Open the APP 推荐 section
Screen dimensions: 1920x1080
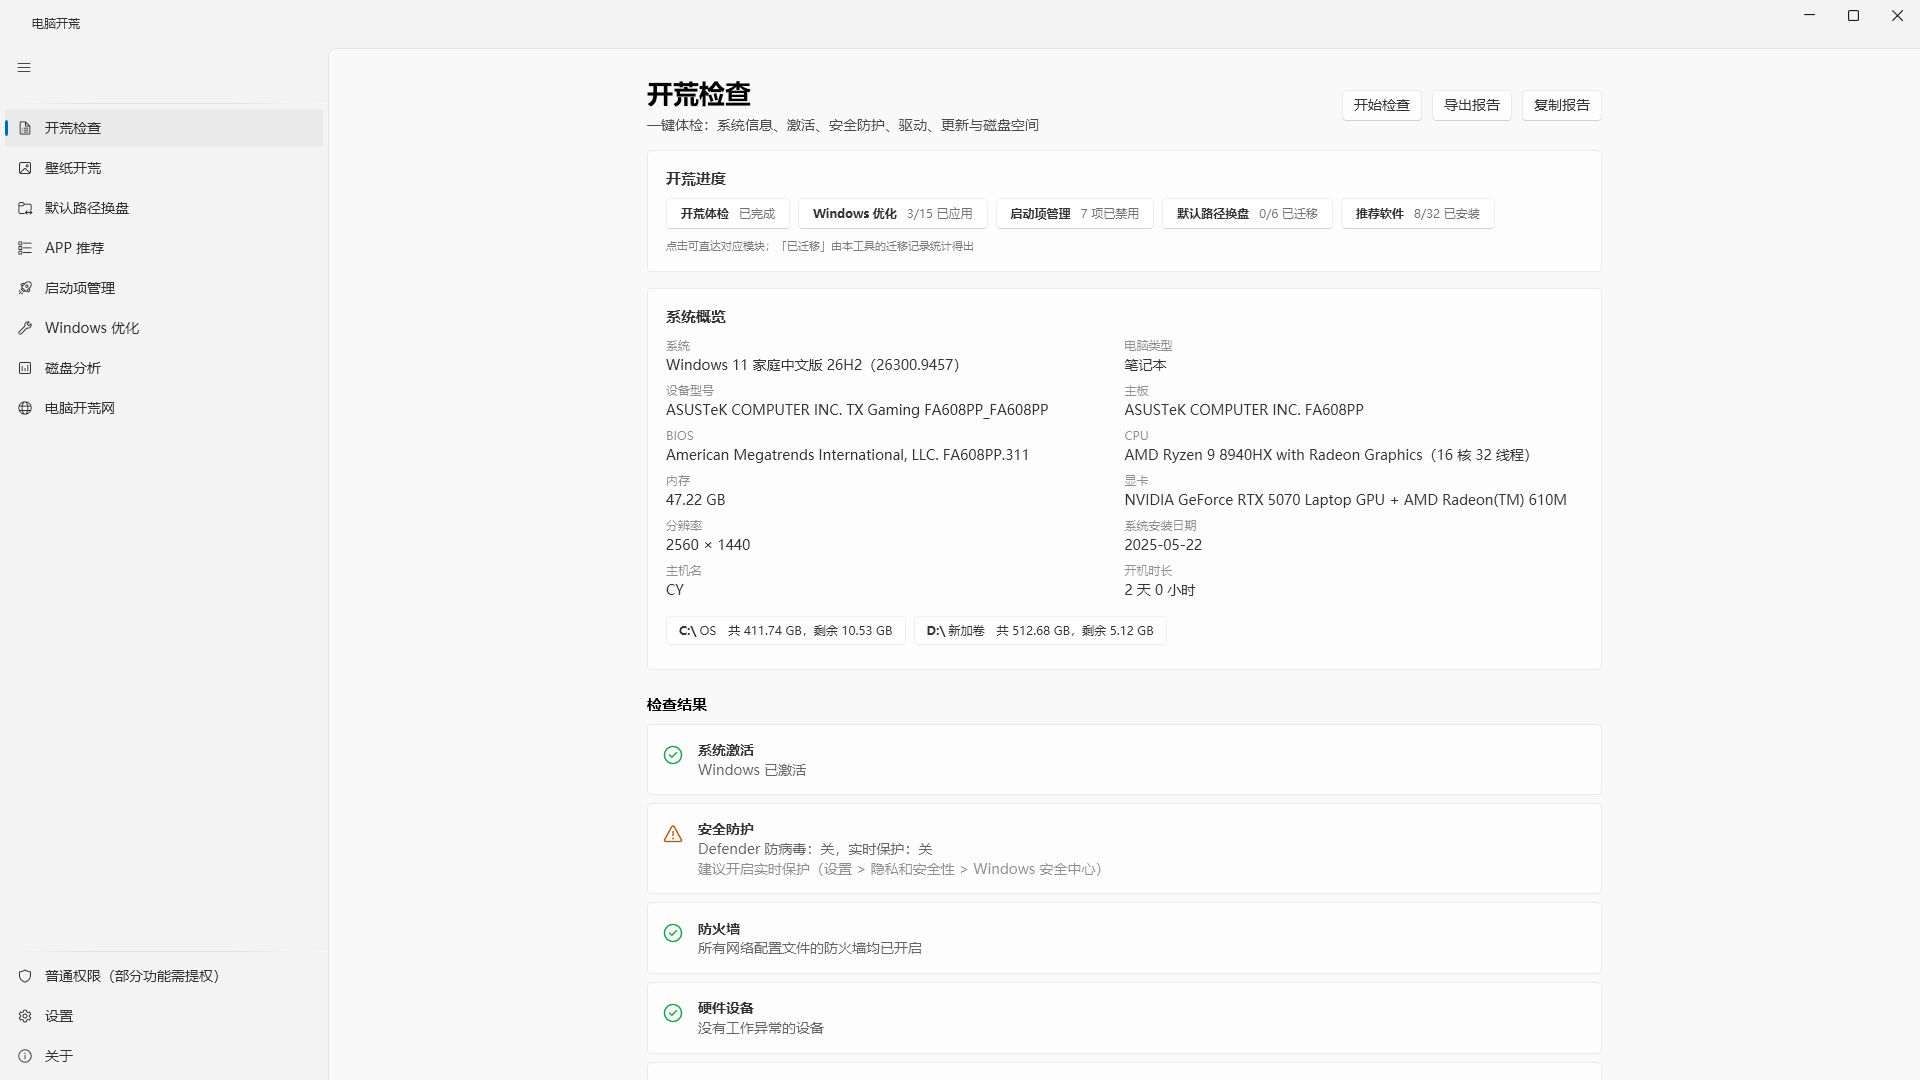(164, 248)
